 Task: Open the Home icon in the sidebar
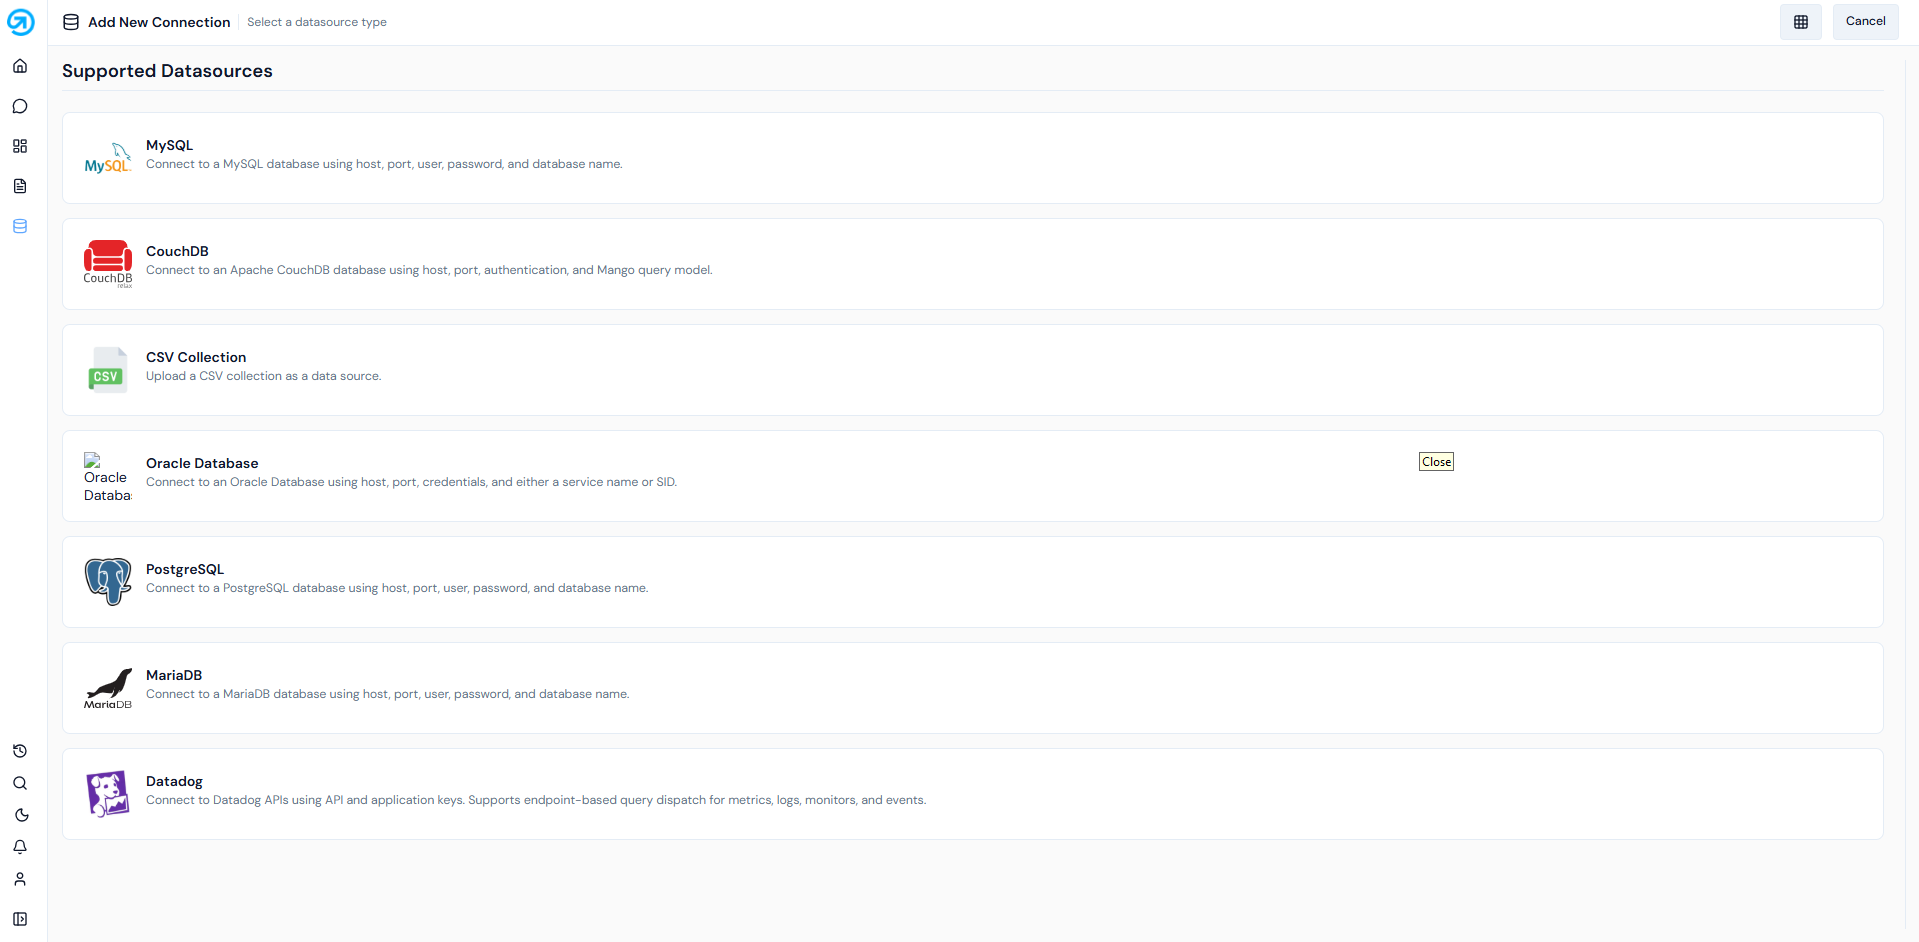[20, 66]
